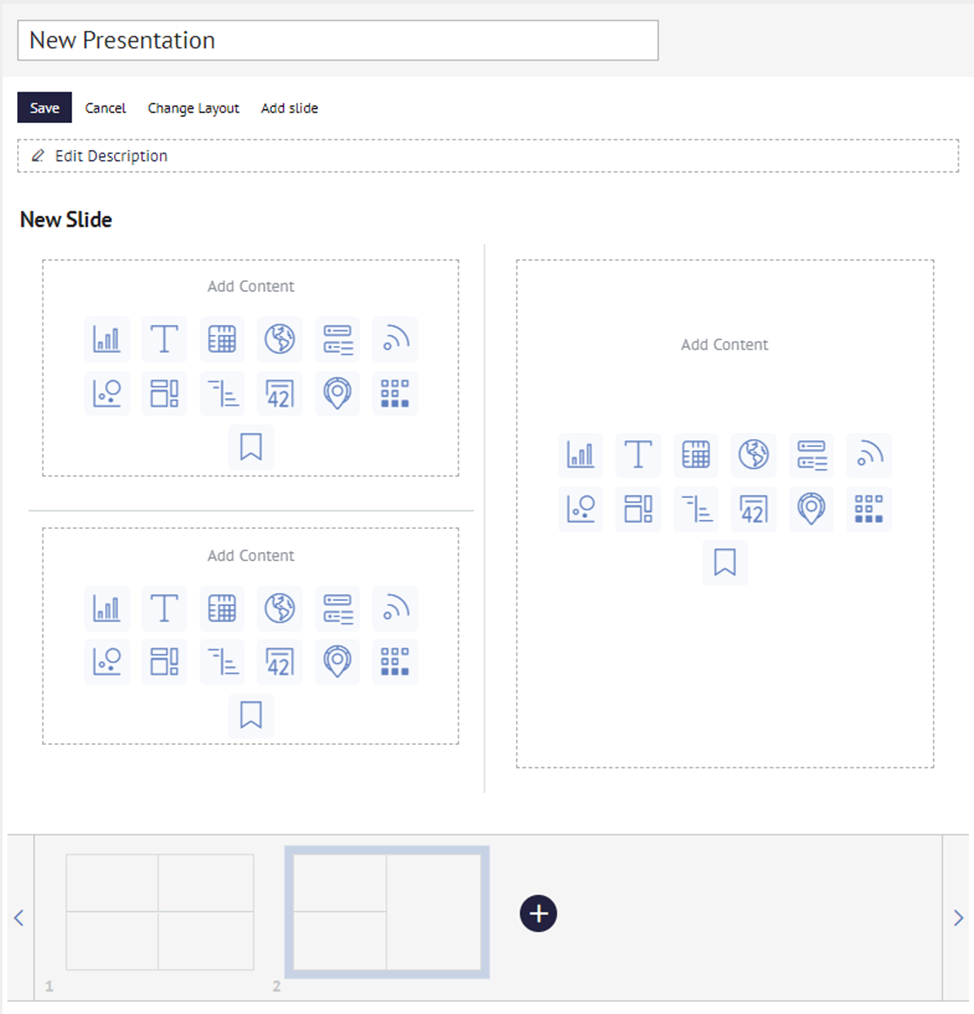Viewport: 974px width, 1014px height.
Task: Add RSS feed in bottom-left content panel
Action: point(395,608)
